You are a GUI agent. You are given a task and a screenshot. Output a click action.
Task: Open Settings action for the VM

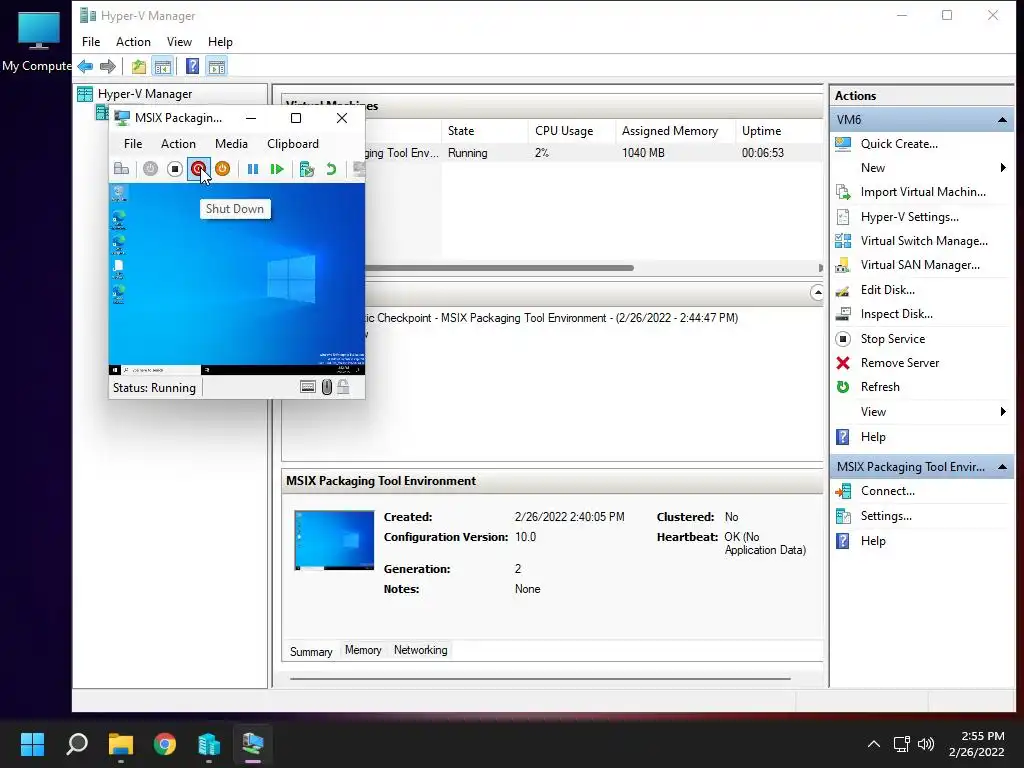coord(886,516)
